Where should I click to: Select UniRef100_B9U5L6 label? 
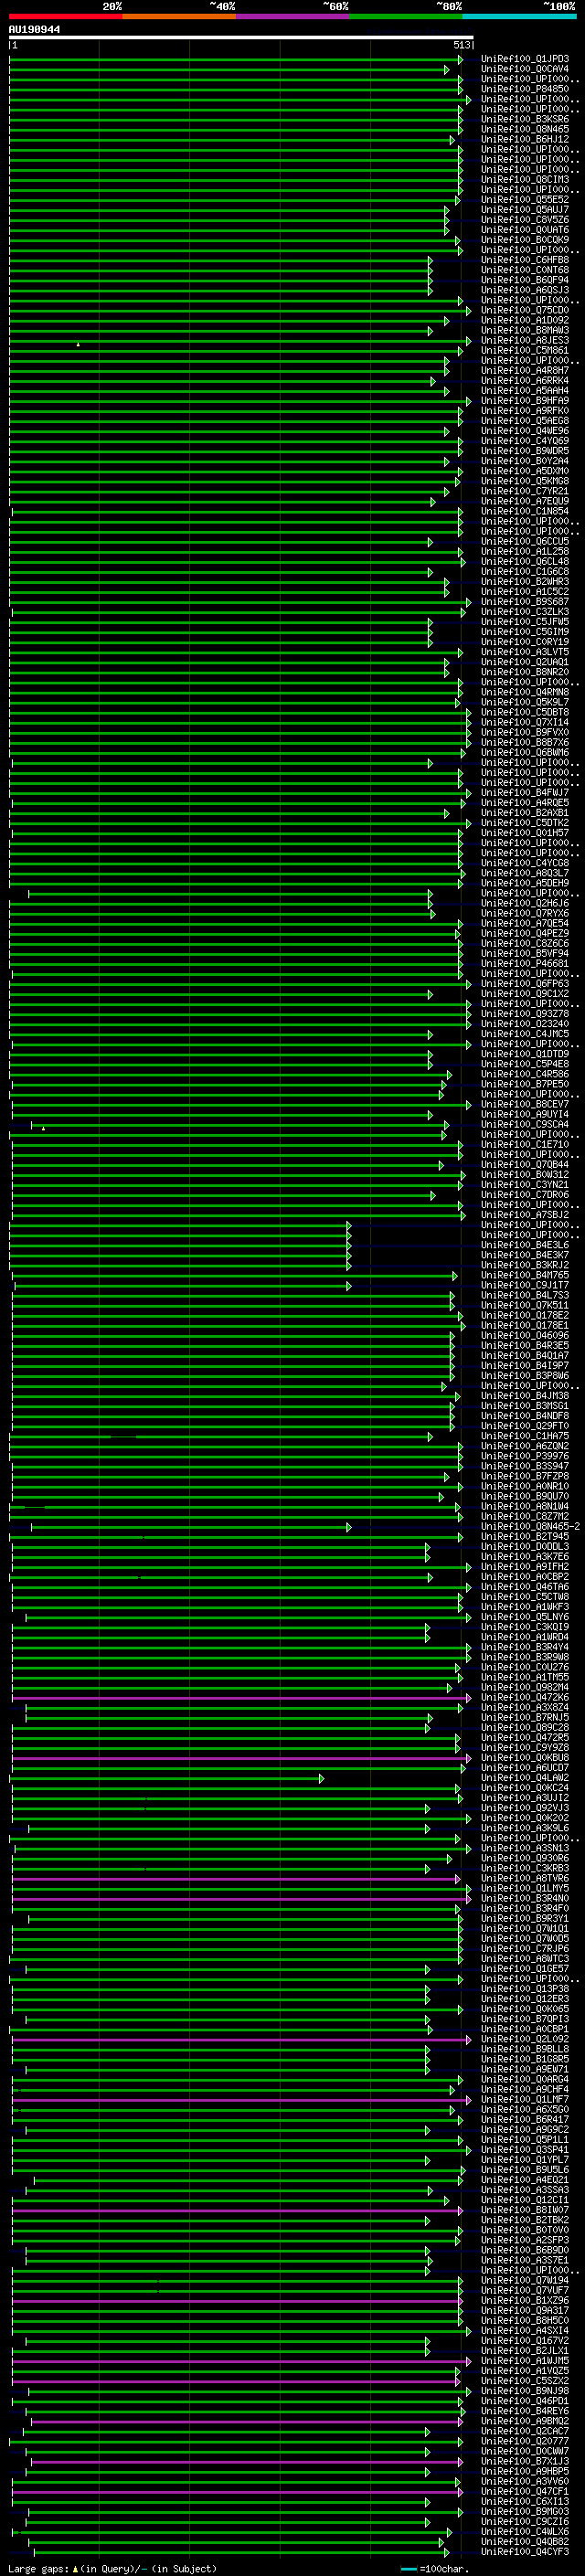(x=525, y=2170)
